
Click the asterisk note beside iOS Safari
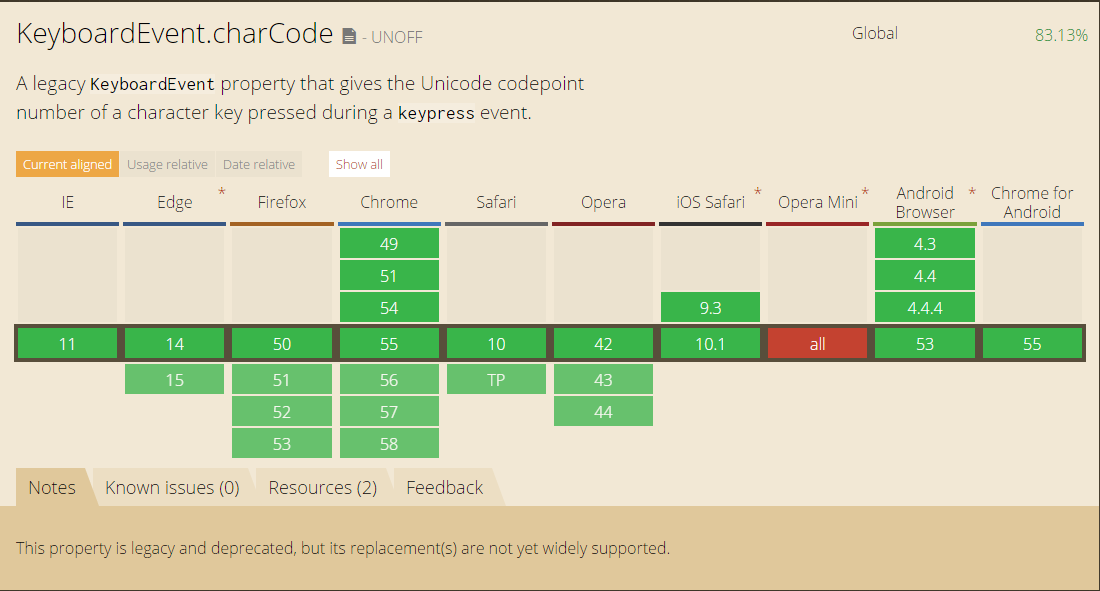click(758, 192)
